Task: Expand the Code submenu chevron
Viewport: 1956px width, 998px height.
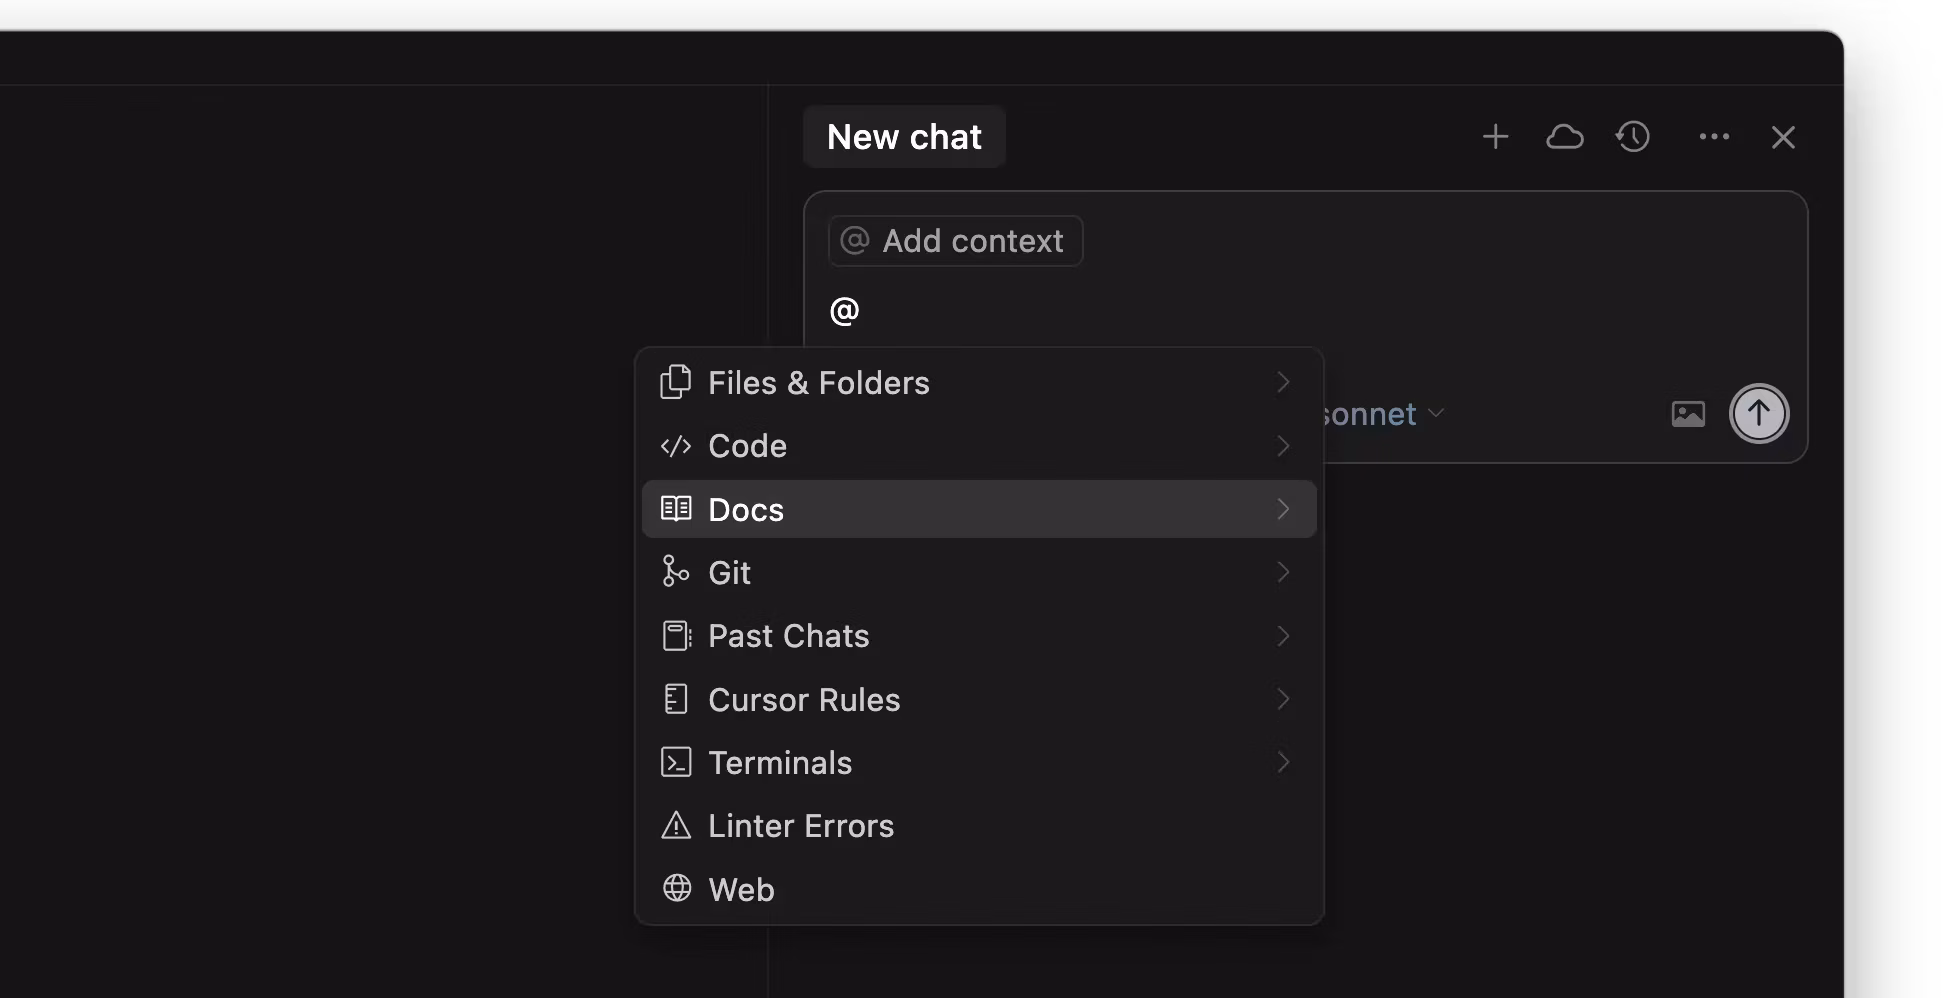Action: pyautogui.click(x=1283, y=446)
